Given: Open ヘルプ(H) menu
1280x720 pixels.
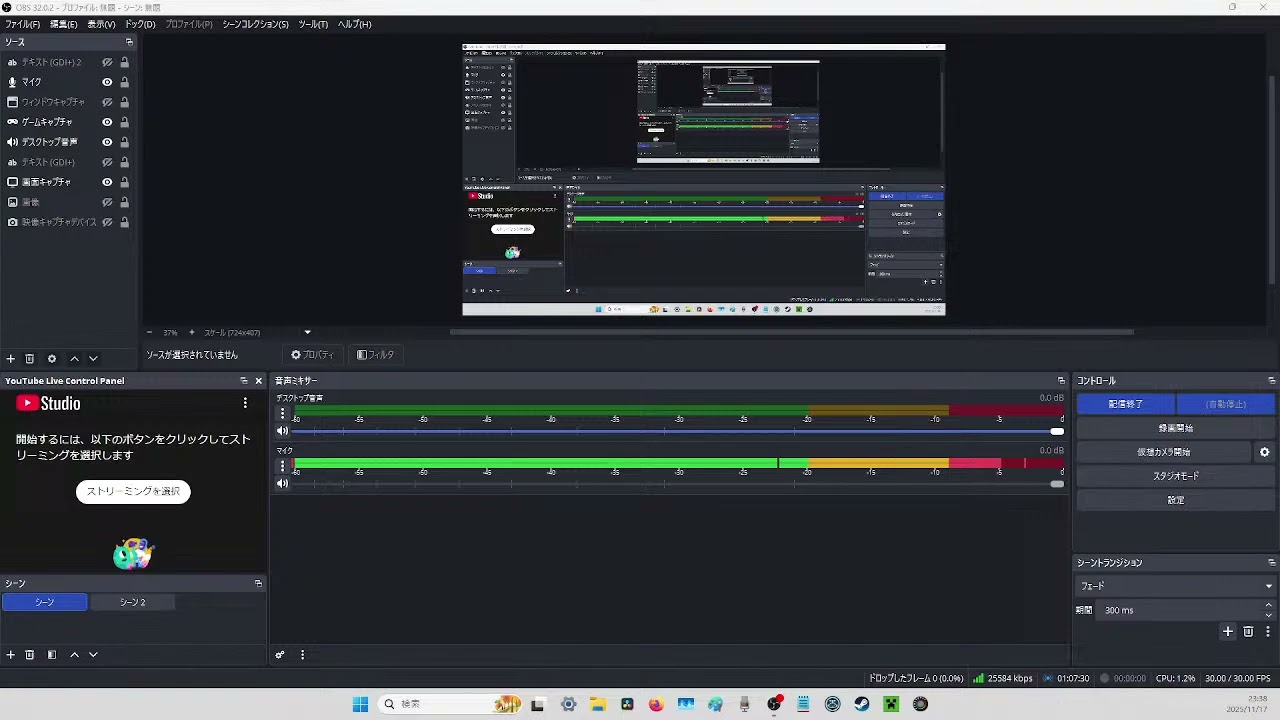Looking at the screenshot, I should (354, 24).
